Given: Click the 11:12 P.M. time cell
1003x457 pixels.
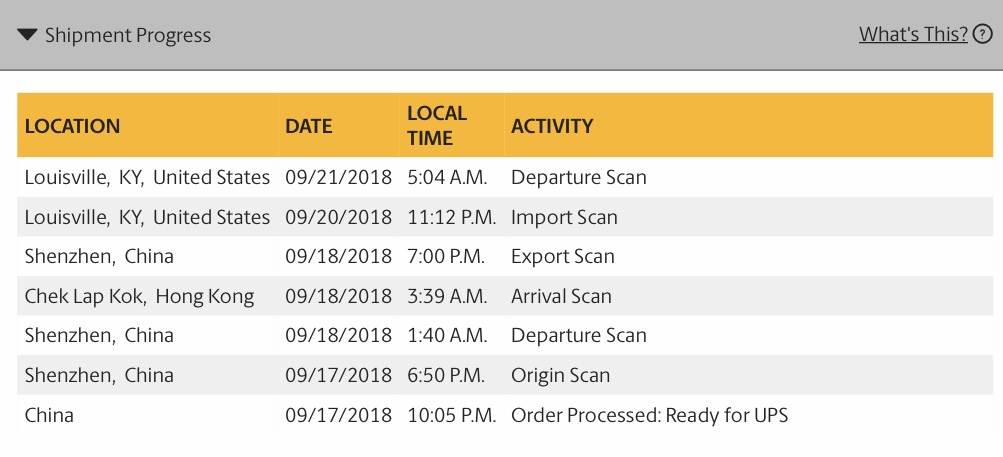Looking at the screenshot, I should coord(452,217).
